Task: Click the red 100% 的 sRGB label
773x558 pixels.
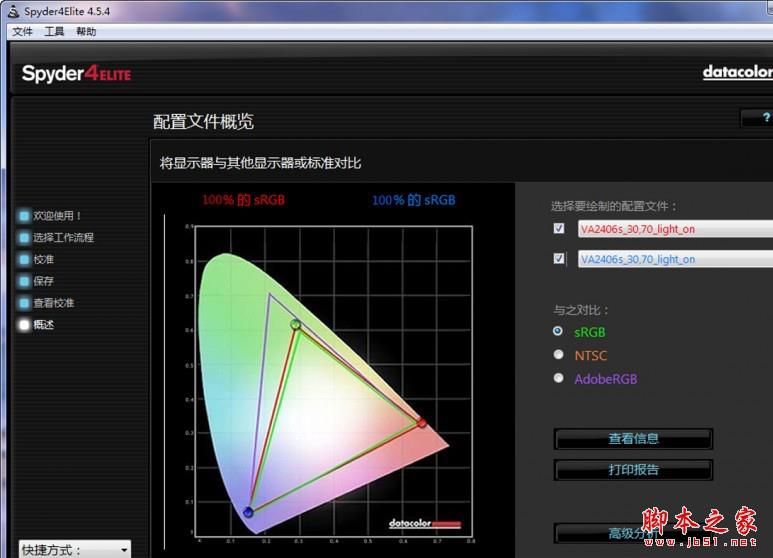Action: [244, 200]
